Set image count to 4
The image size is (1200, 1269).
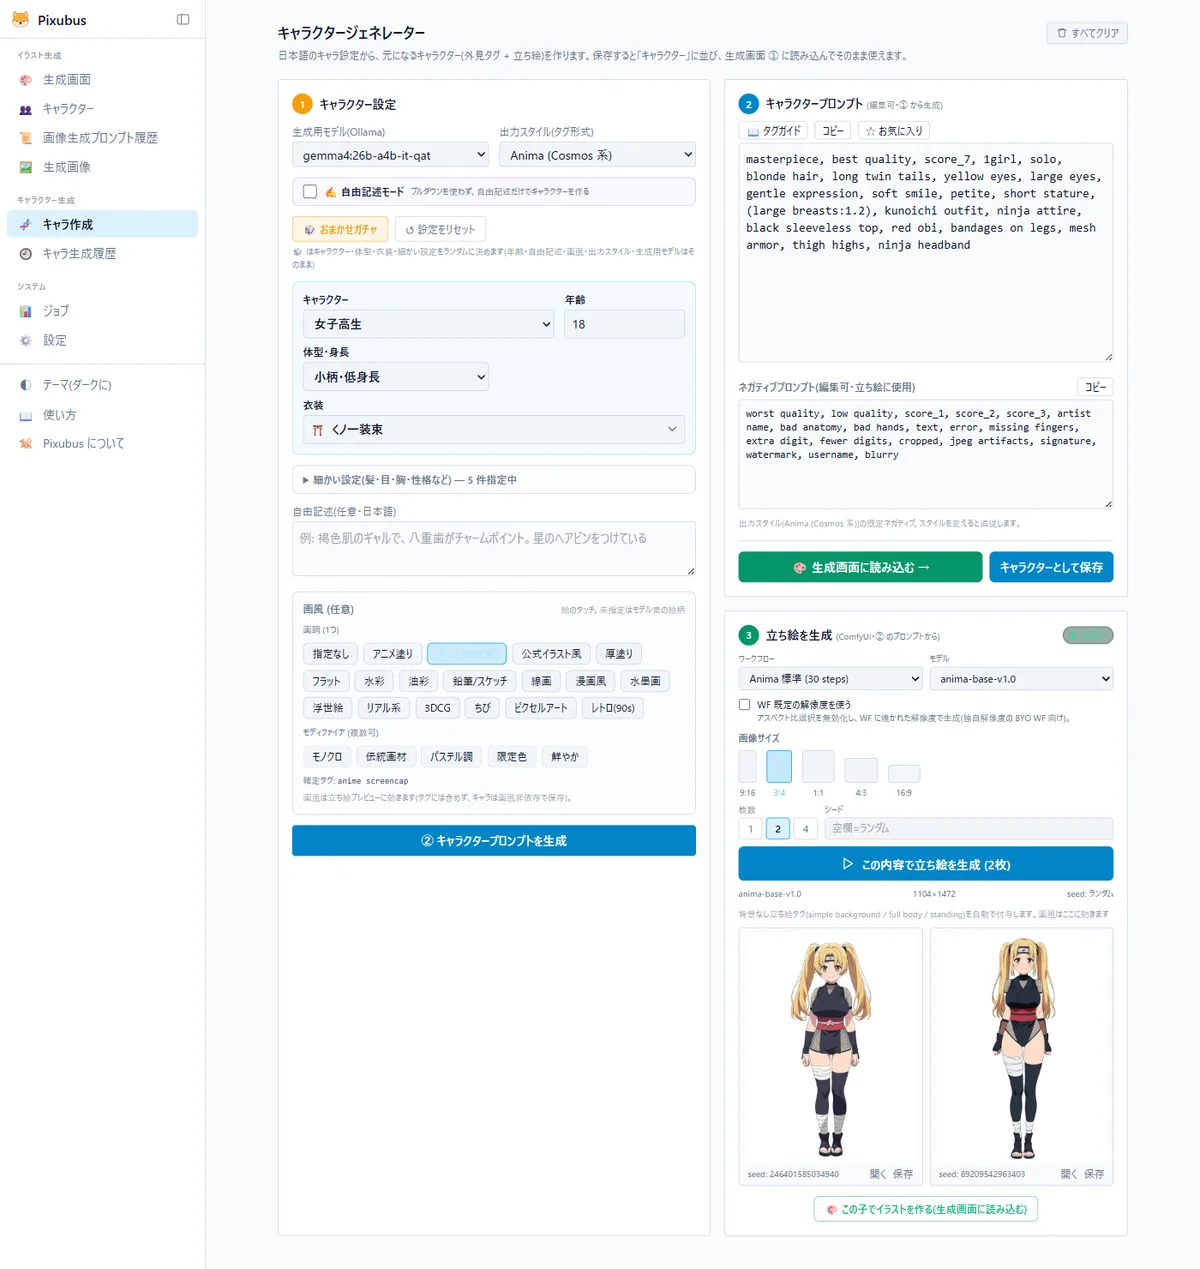[x=805, y=829]
